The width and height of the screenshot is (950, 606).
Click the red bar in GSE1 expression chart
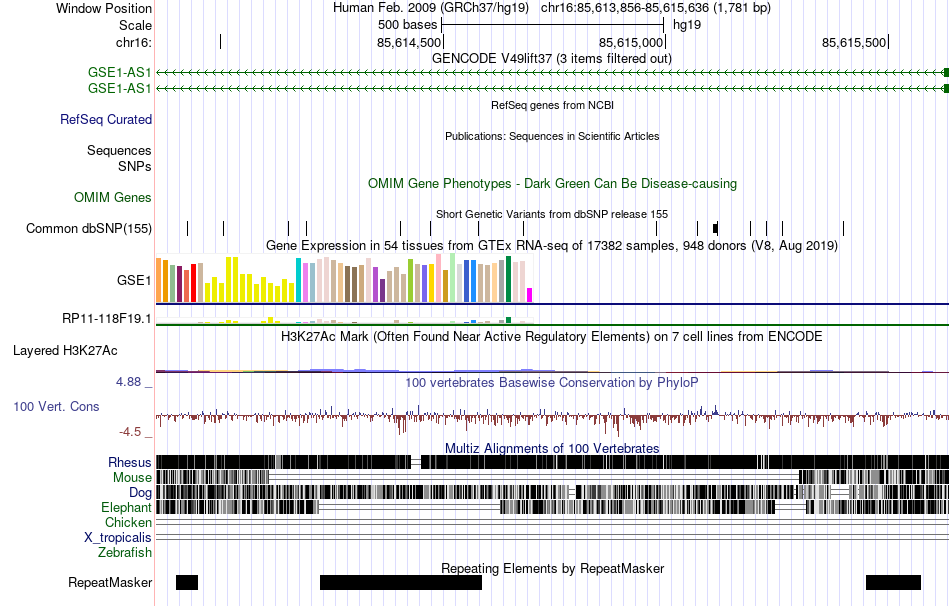(193, 282)
